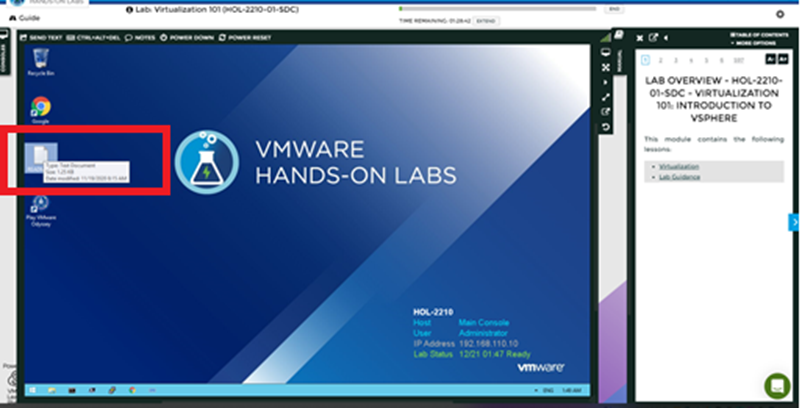802x408 pixels.
Task: Open the settings gear icon
Action: 780,14
